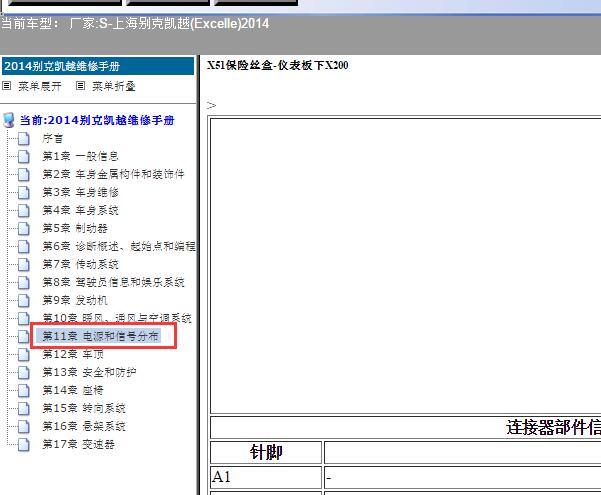Screen dimensions: 601x495
Task: Click the page icon beside 第4章 车身系统
Action: [23, 211]
